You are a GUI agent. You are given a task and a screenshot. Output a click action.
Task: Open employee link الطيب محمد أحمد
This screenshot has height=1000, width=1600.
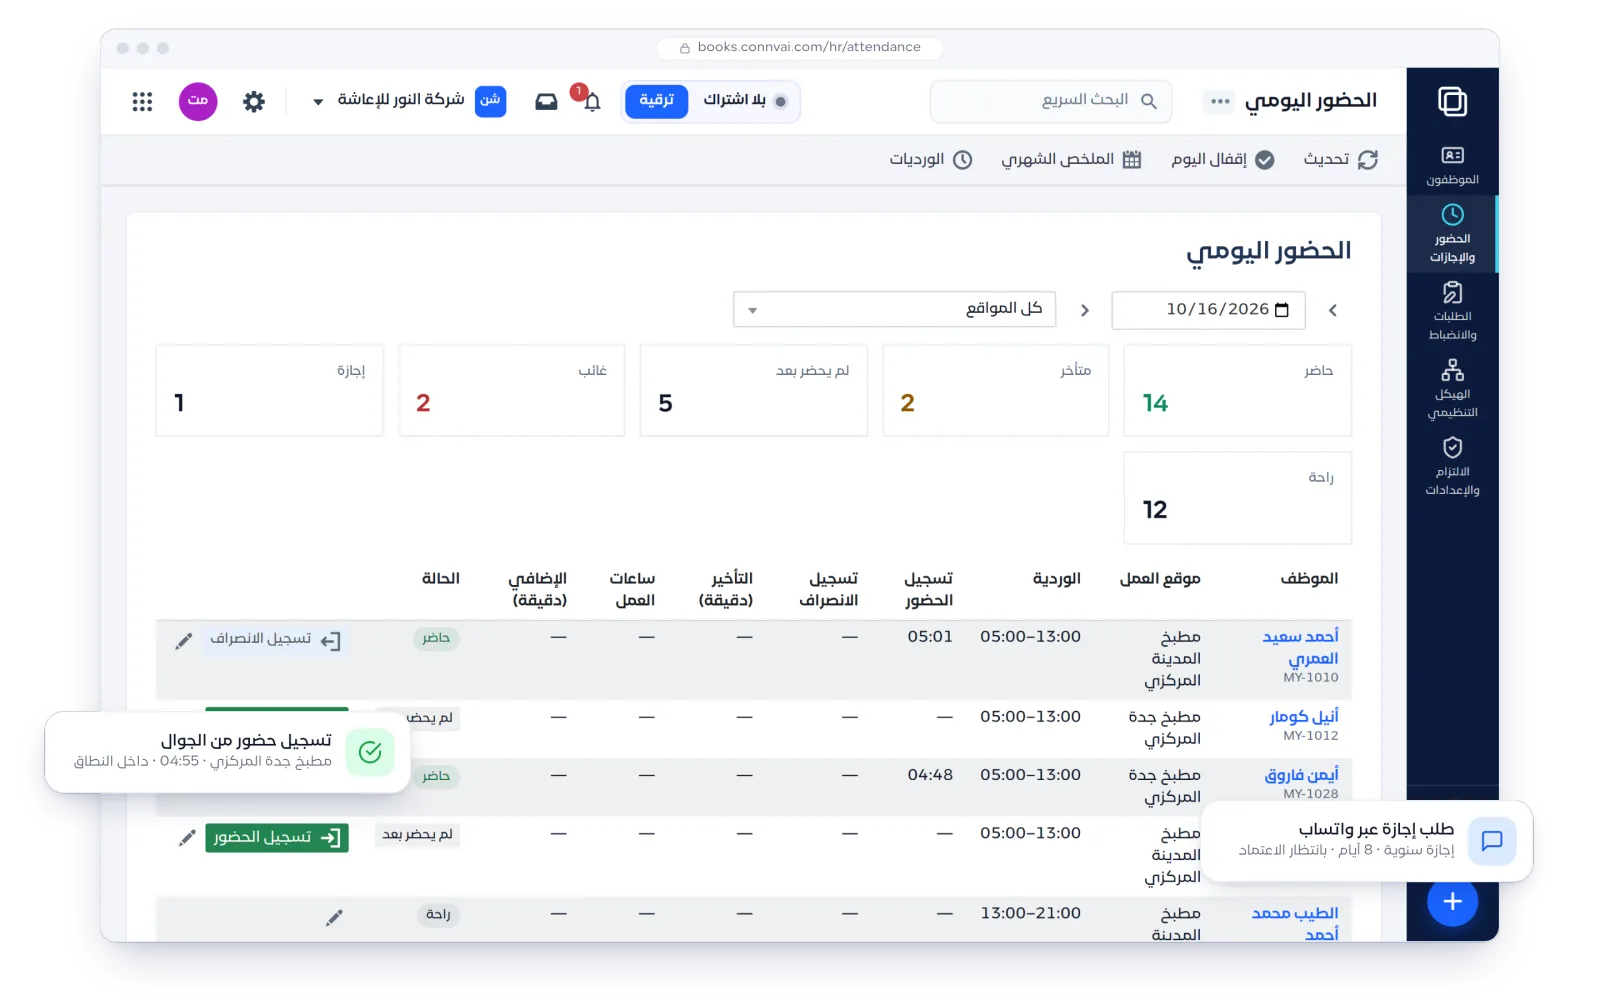1295,924
